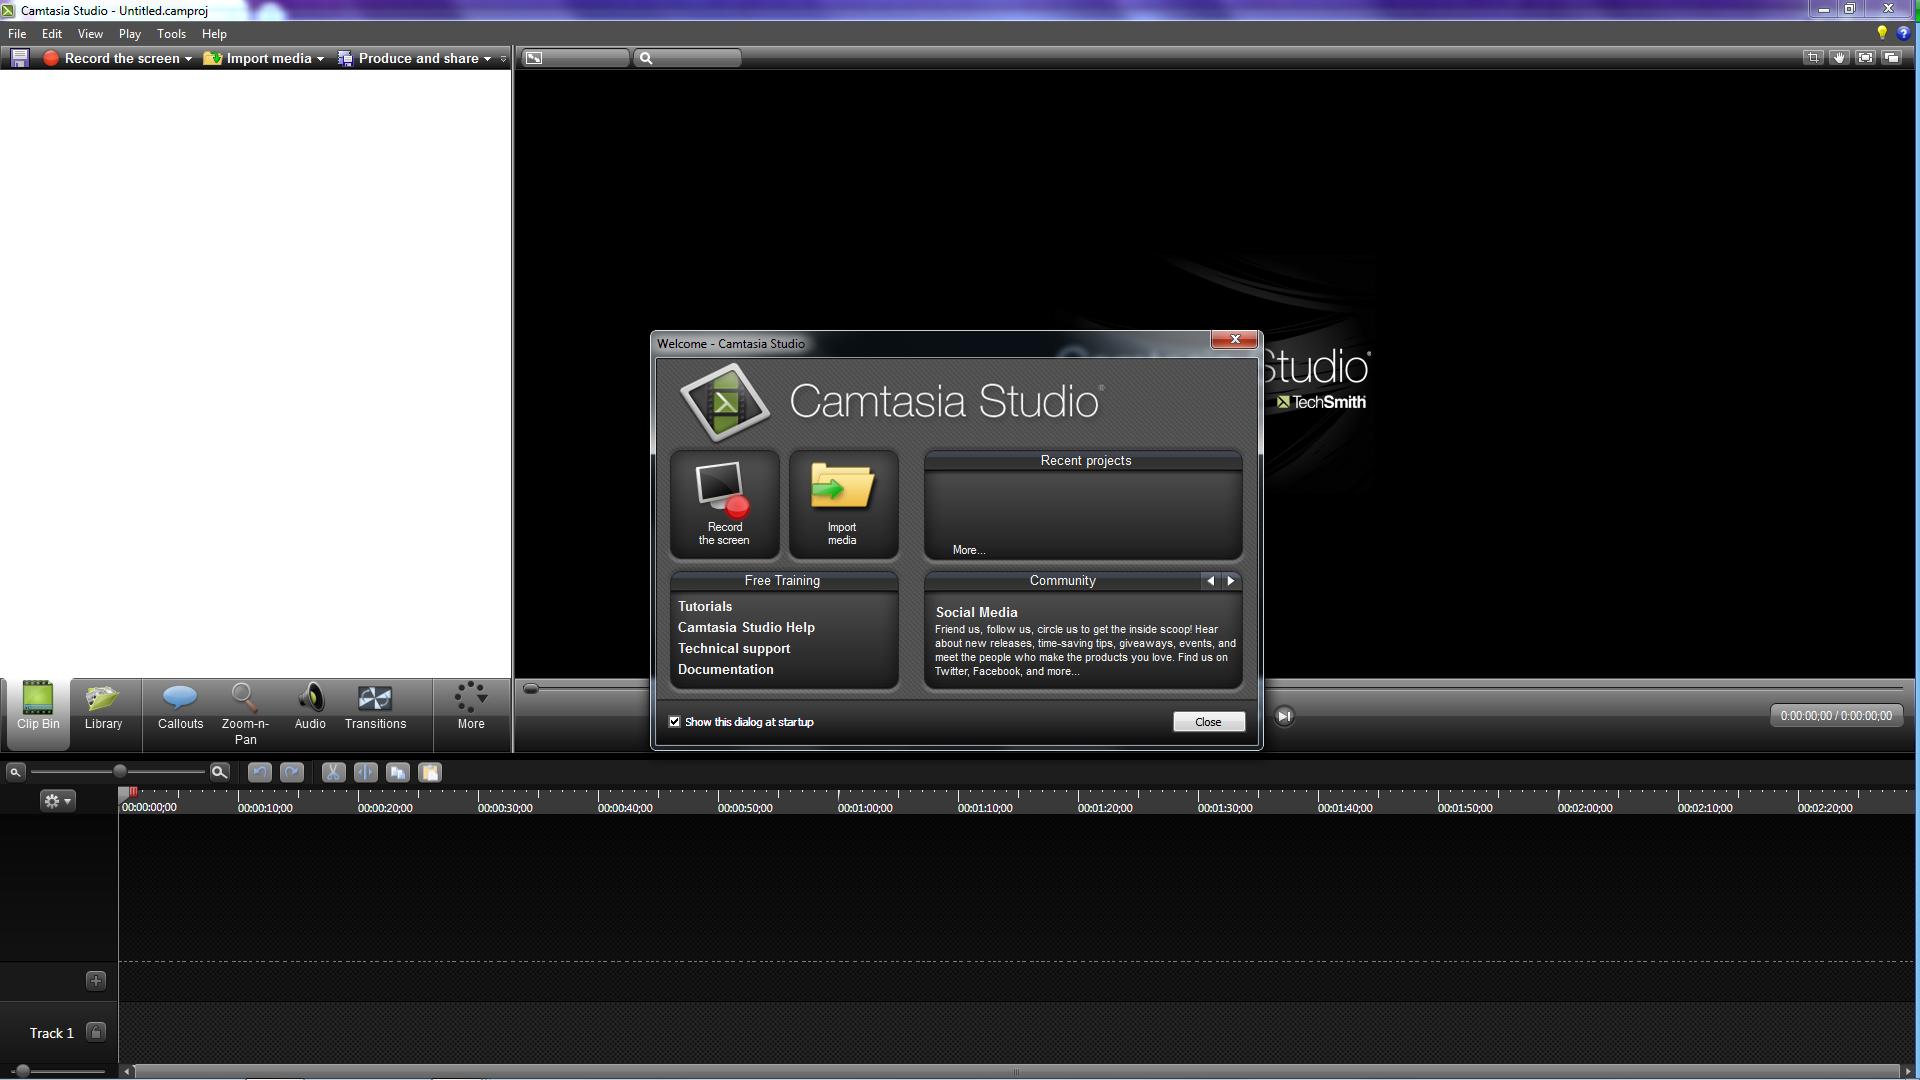Click the preview playback scrubber handle
The height and width of the screenshot is (1080, 1920).
531,688
